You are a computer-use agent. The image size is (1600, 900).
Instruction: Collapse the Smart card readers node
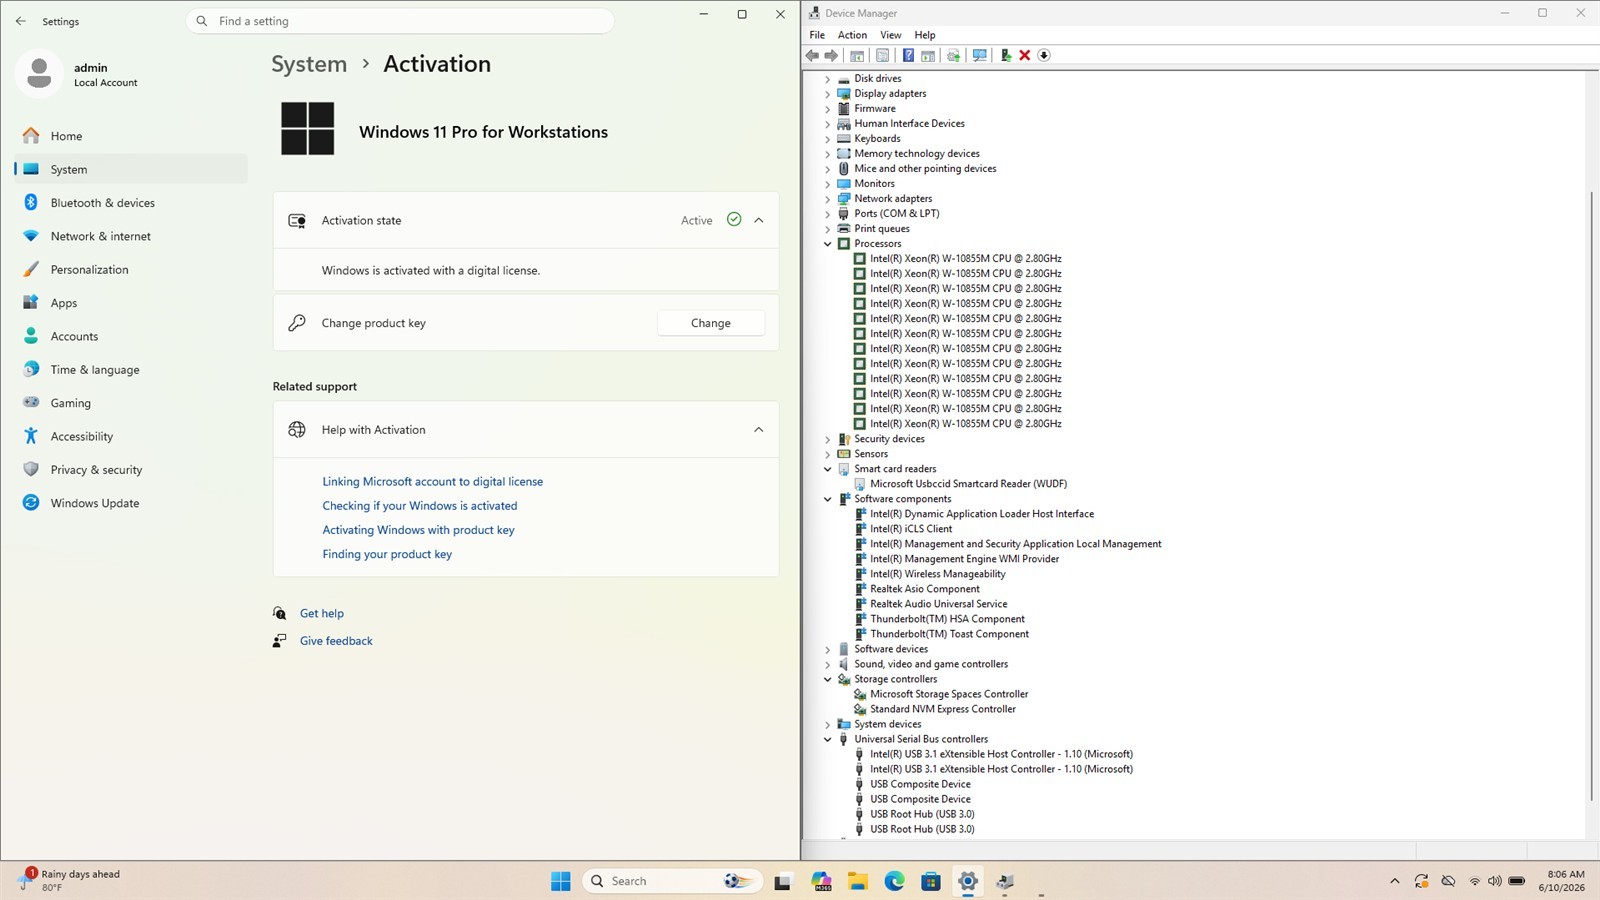point(828,469)
